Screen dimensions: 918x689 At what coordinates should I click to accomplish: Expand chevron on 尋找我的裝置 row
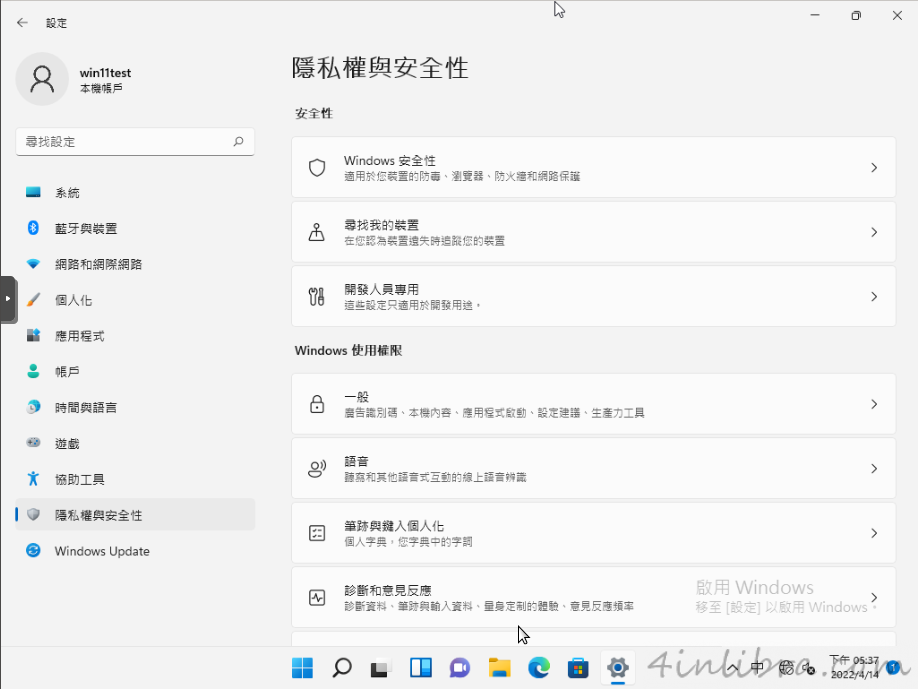click(x=874, y=232)
